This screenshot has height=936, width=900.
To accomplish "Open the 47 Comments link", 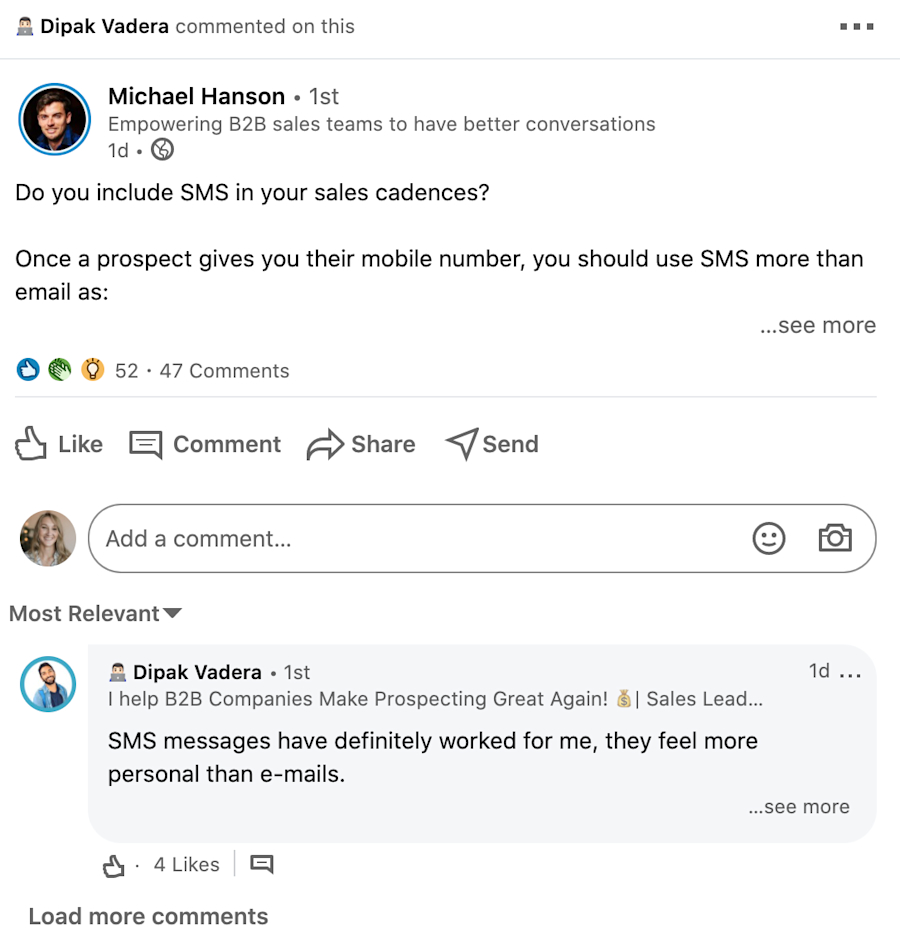I will [x=224, y=370].
